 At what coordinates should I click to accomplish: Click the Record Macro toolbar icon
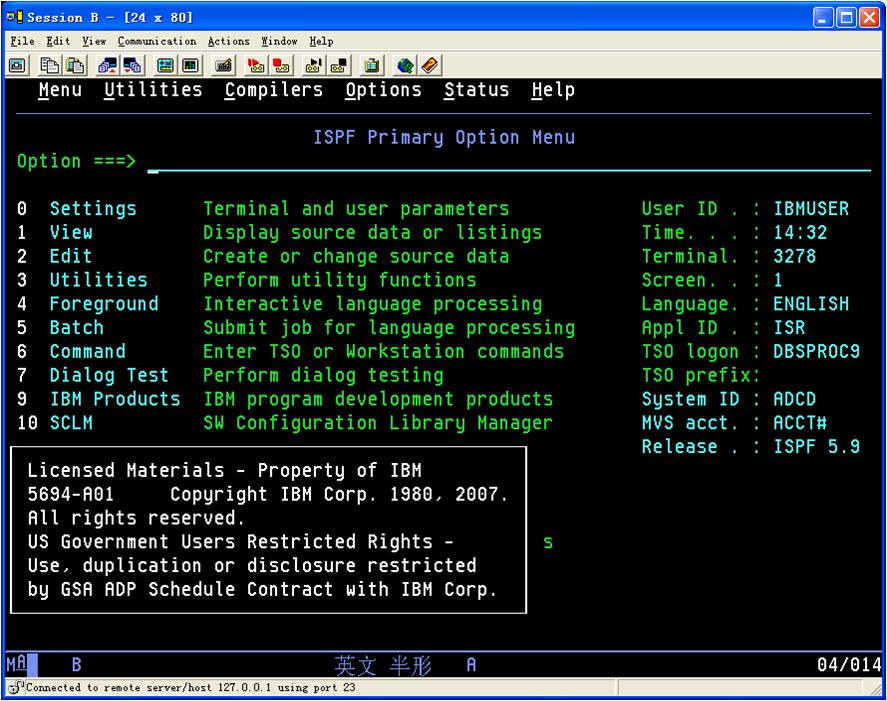(256, 66)
